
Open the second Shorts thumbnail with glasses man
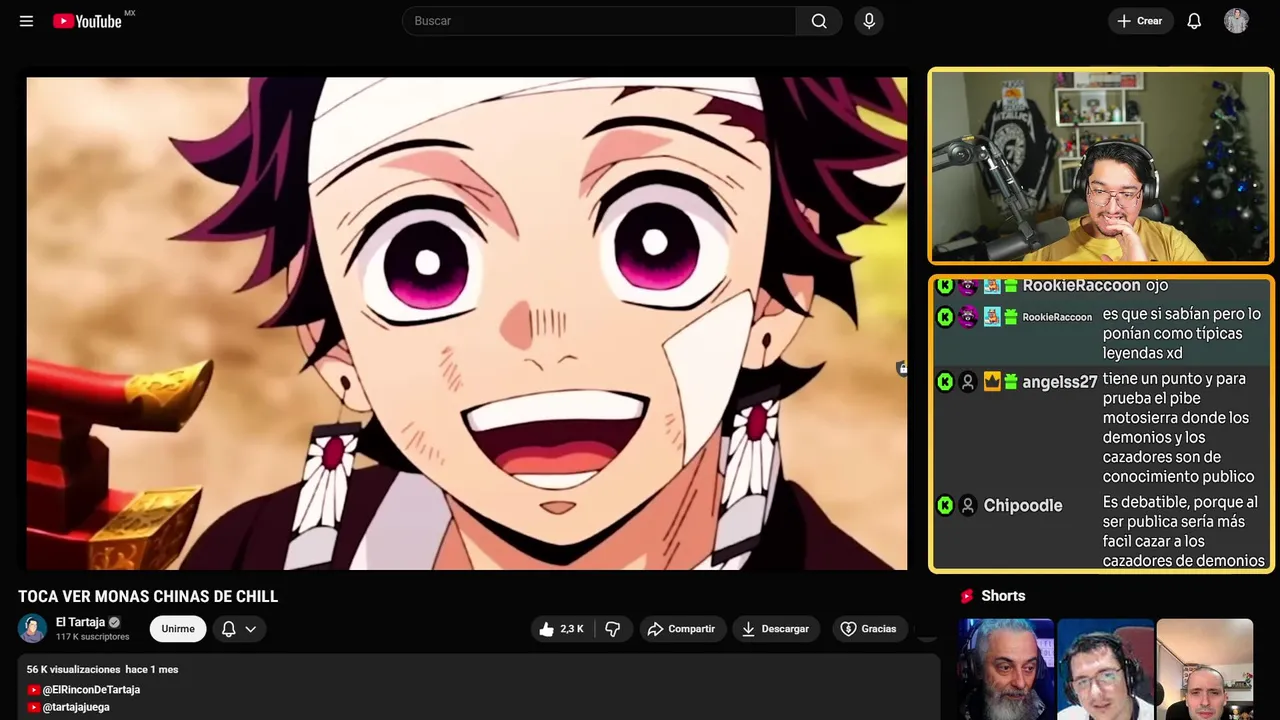click(1105, 669)
